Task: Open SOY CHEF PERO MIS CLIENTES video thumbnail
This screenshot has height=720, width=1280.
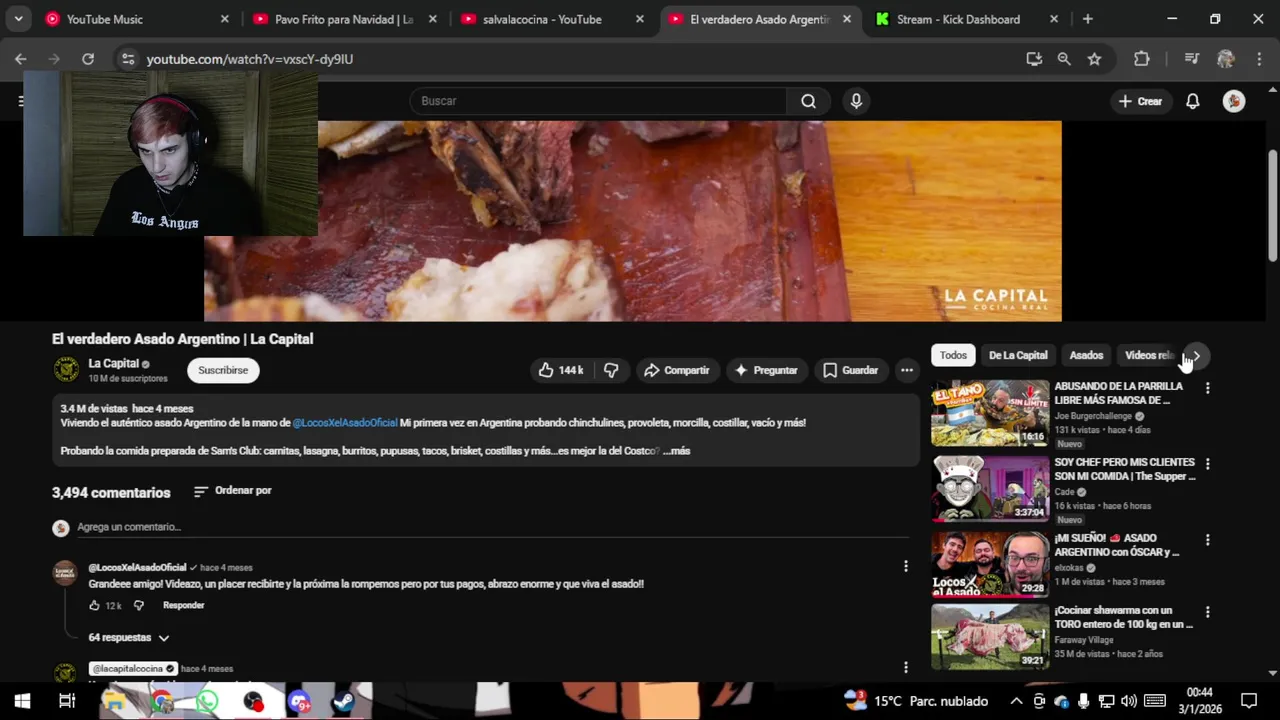Action: pyautogui.click(x=990, y=489)
